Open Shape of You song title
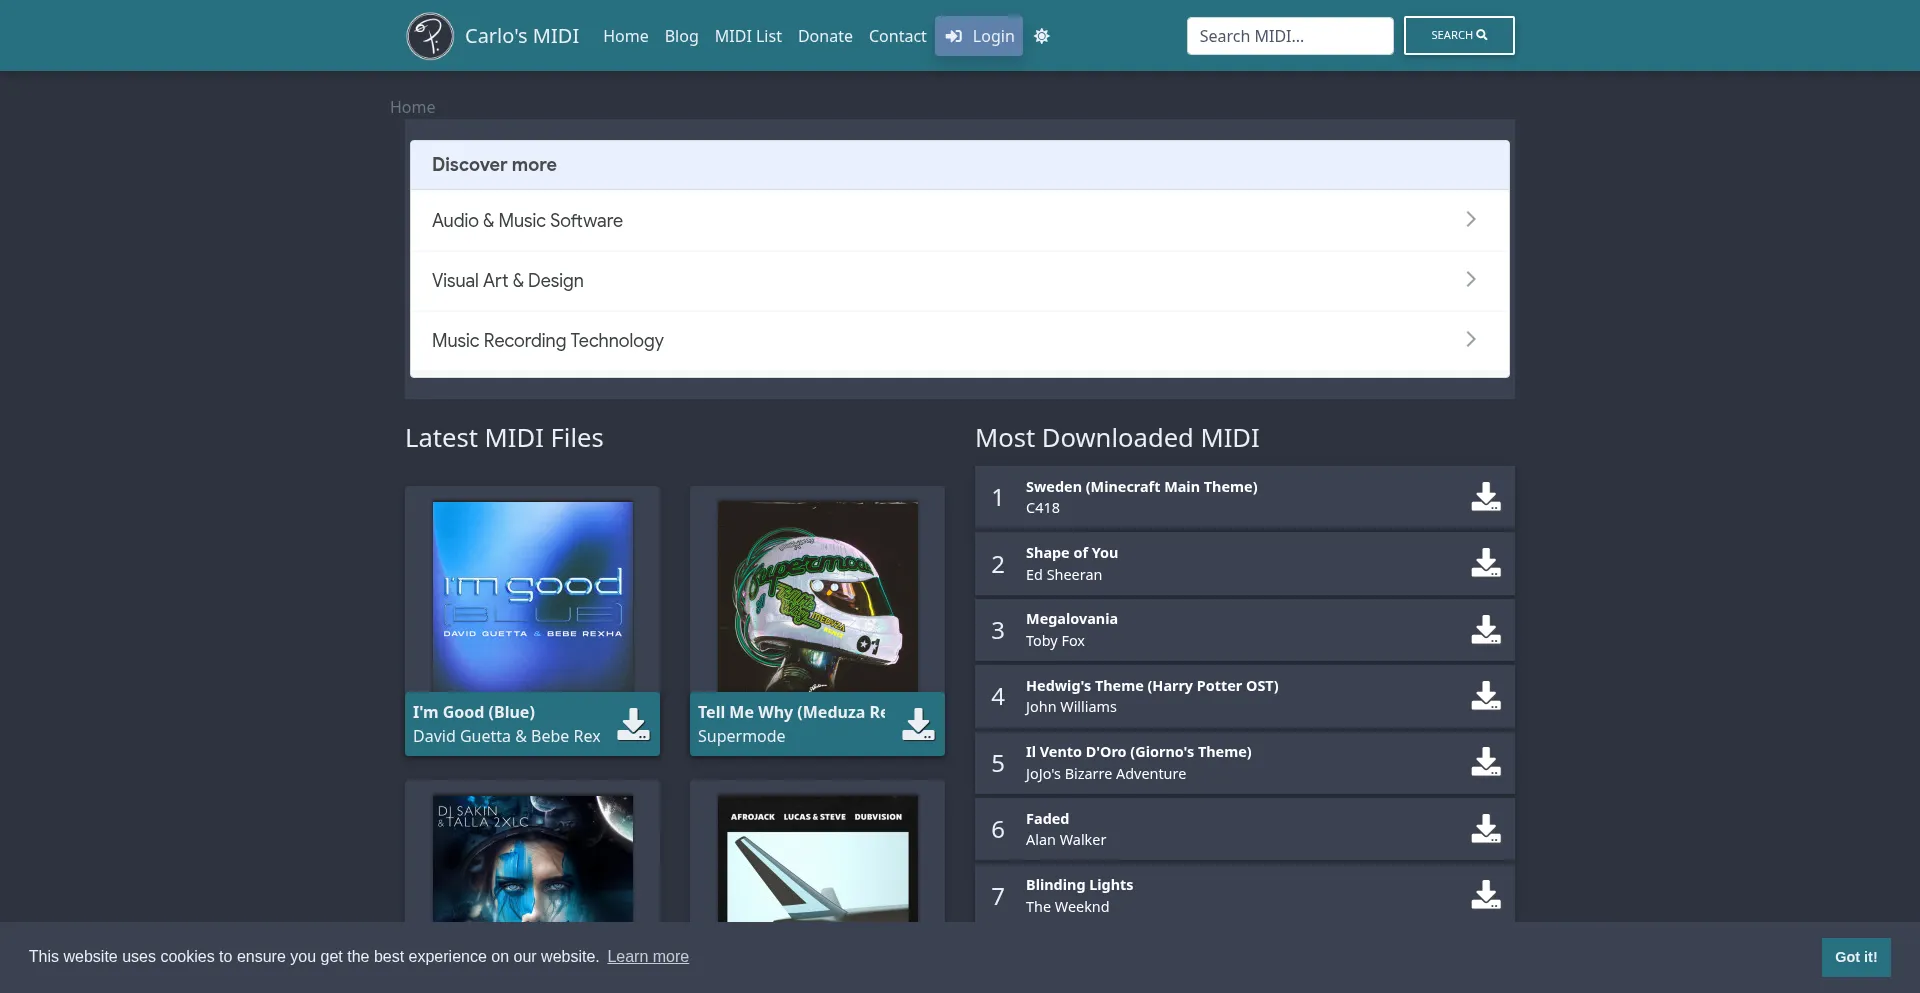Screen dimensions: 1920x993 [x=1072, y=553]
